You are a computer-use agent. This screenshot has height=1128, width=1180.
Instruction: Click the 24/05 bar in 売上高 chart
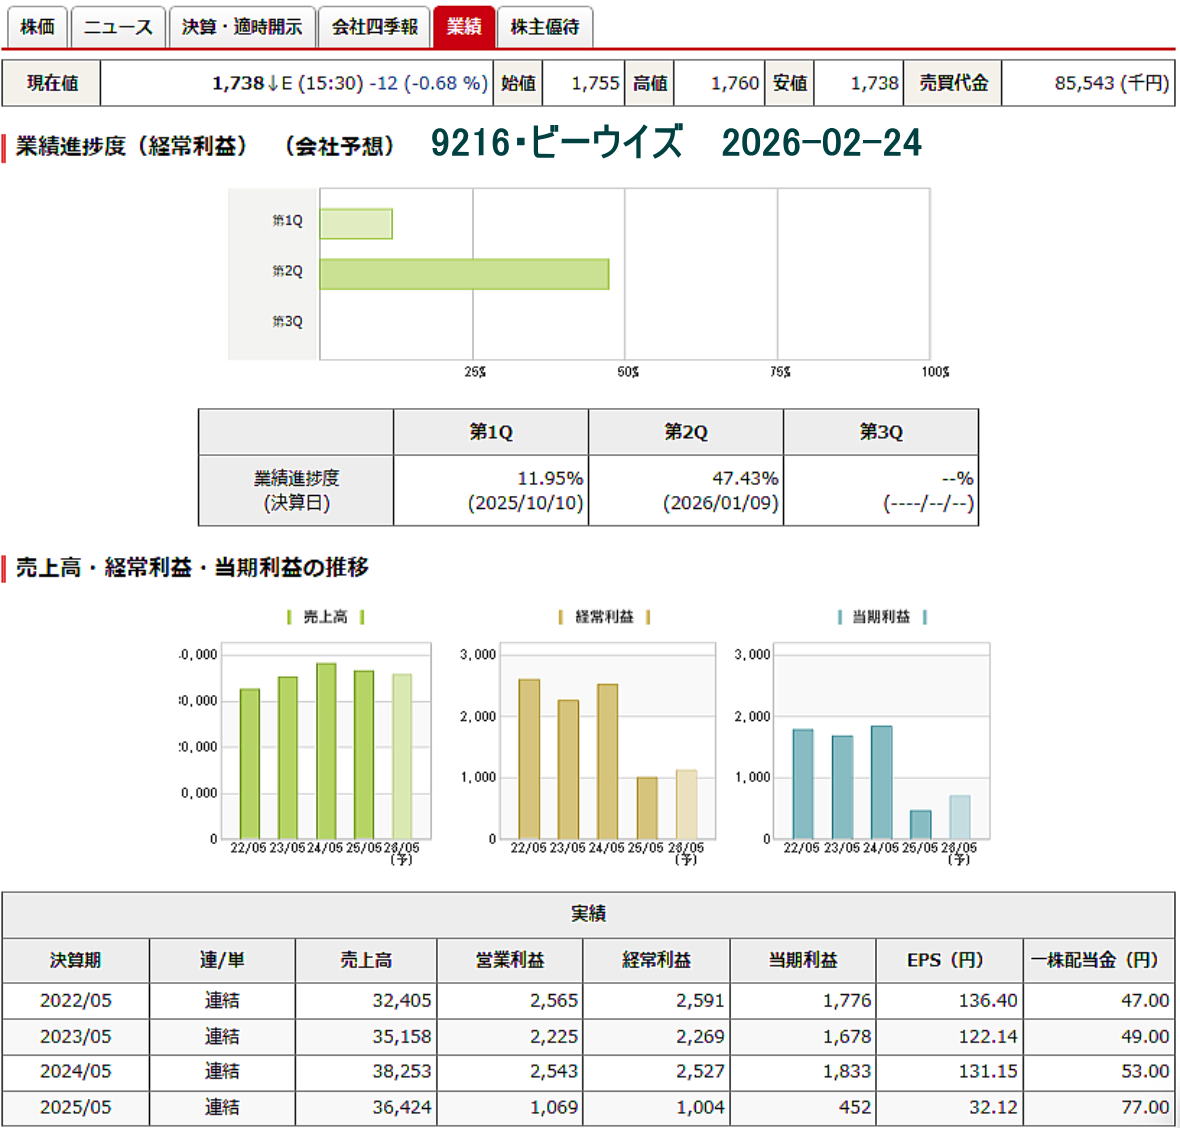click(326, 750)
